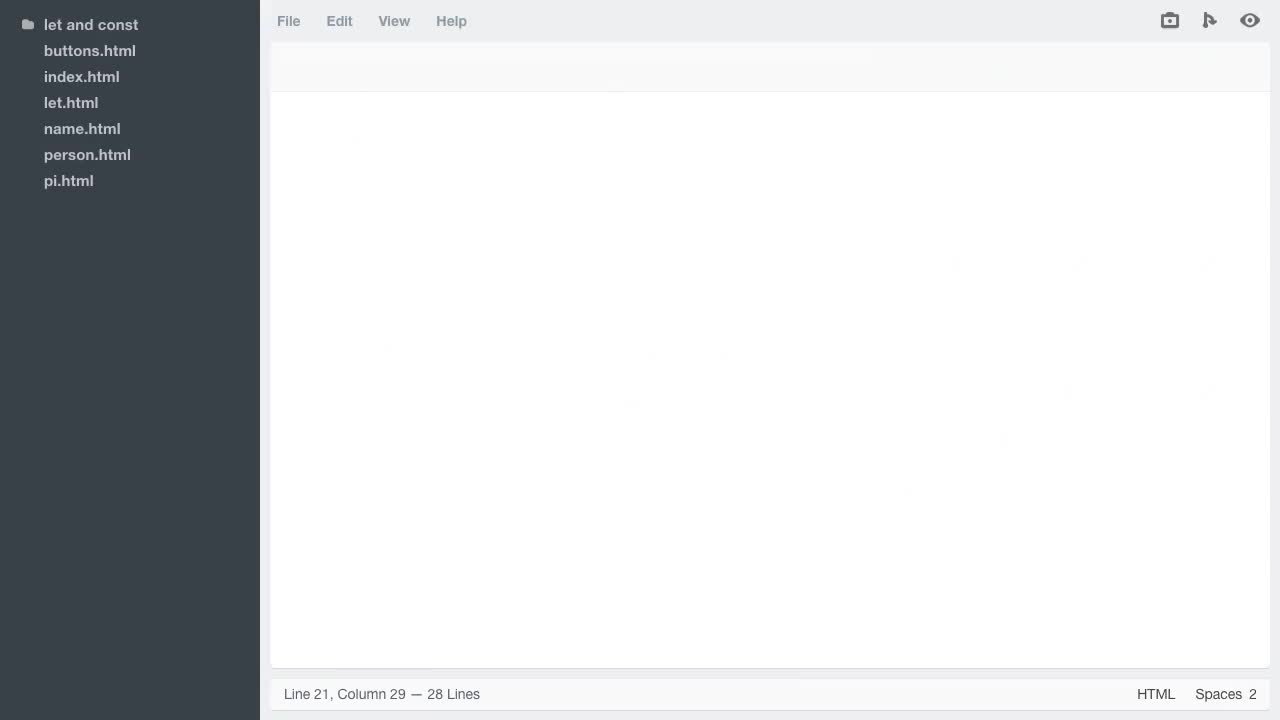The height and width of the screenshot is (720, 1280).
Task: Click the HTML mode indicator
Action: [1156, 694]
